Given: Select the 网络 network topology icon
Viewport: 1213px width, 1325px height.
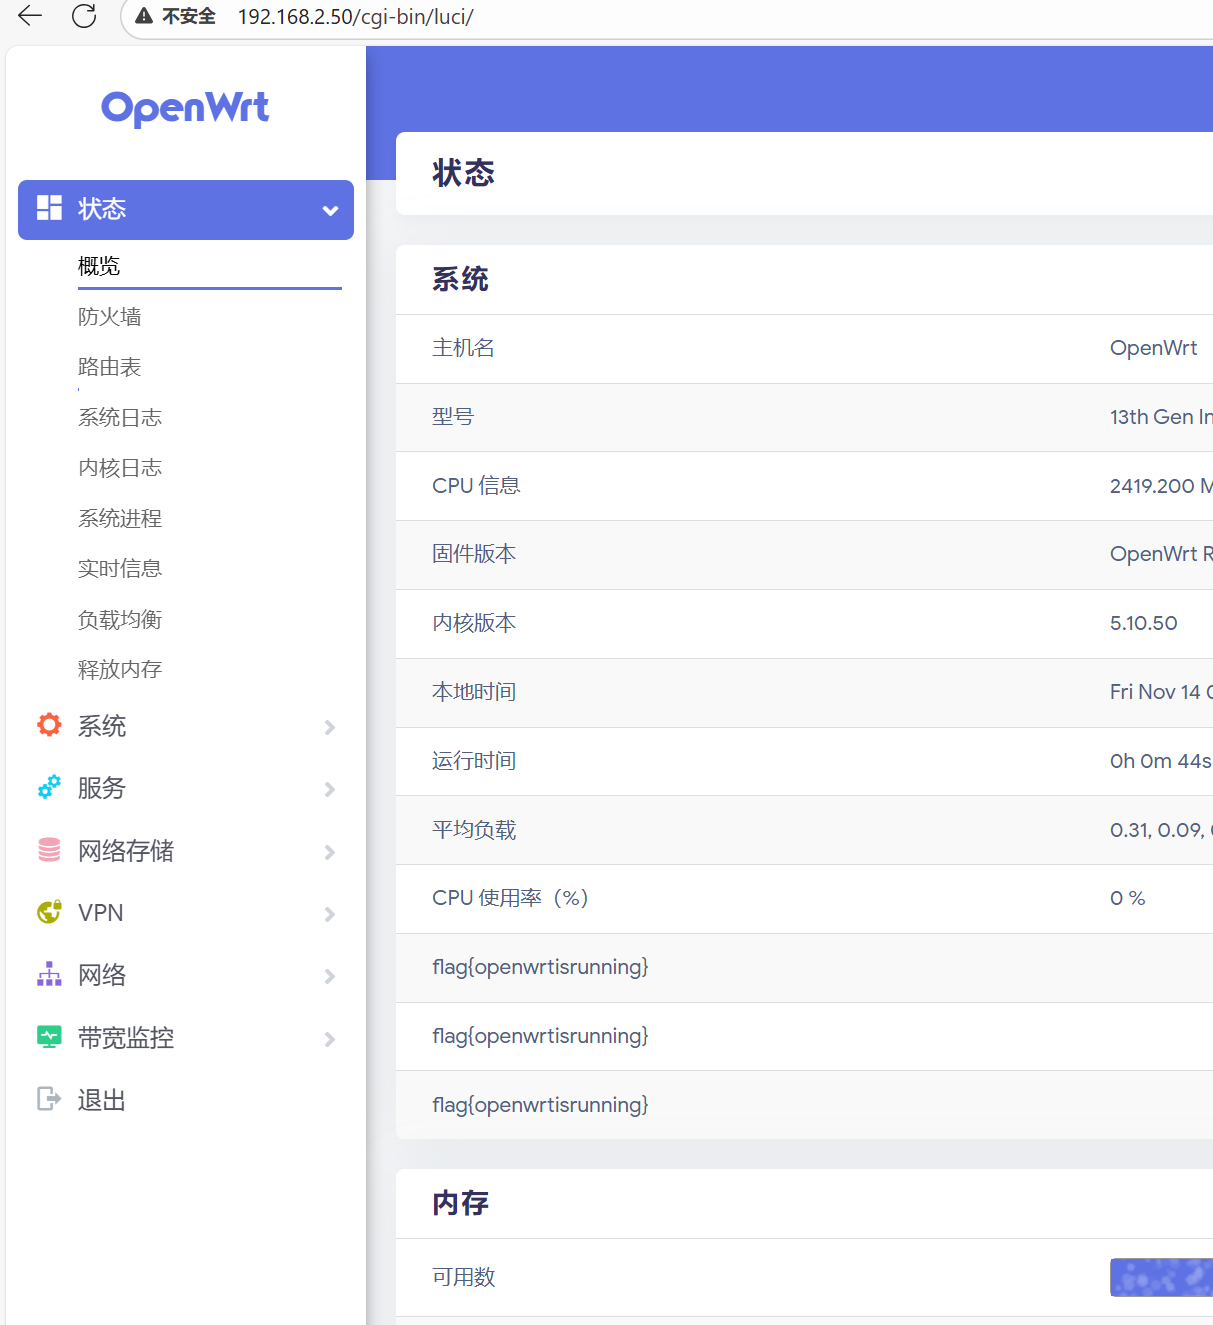Looking at the screenshot, I should point(48,975).
